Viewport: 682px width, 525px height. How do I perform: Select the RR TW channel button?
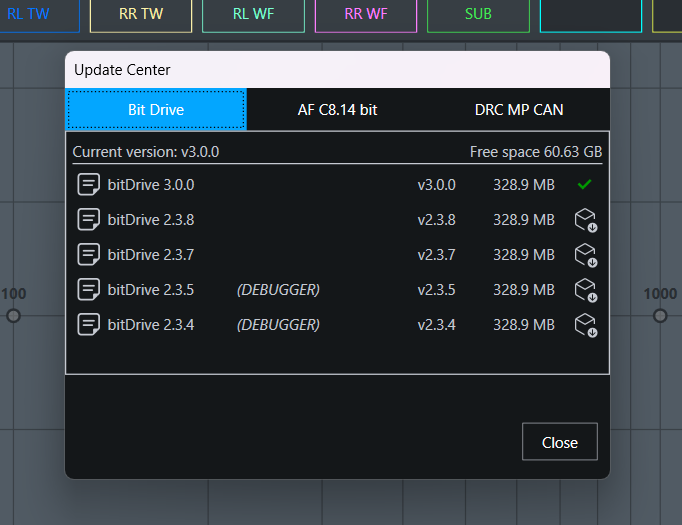[x=140, y=15]
